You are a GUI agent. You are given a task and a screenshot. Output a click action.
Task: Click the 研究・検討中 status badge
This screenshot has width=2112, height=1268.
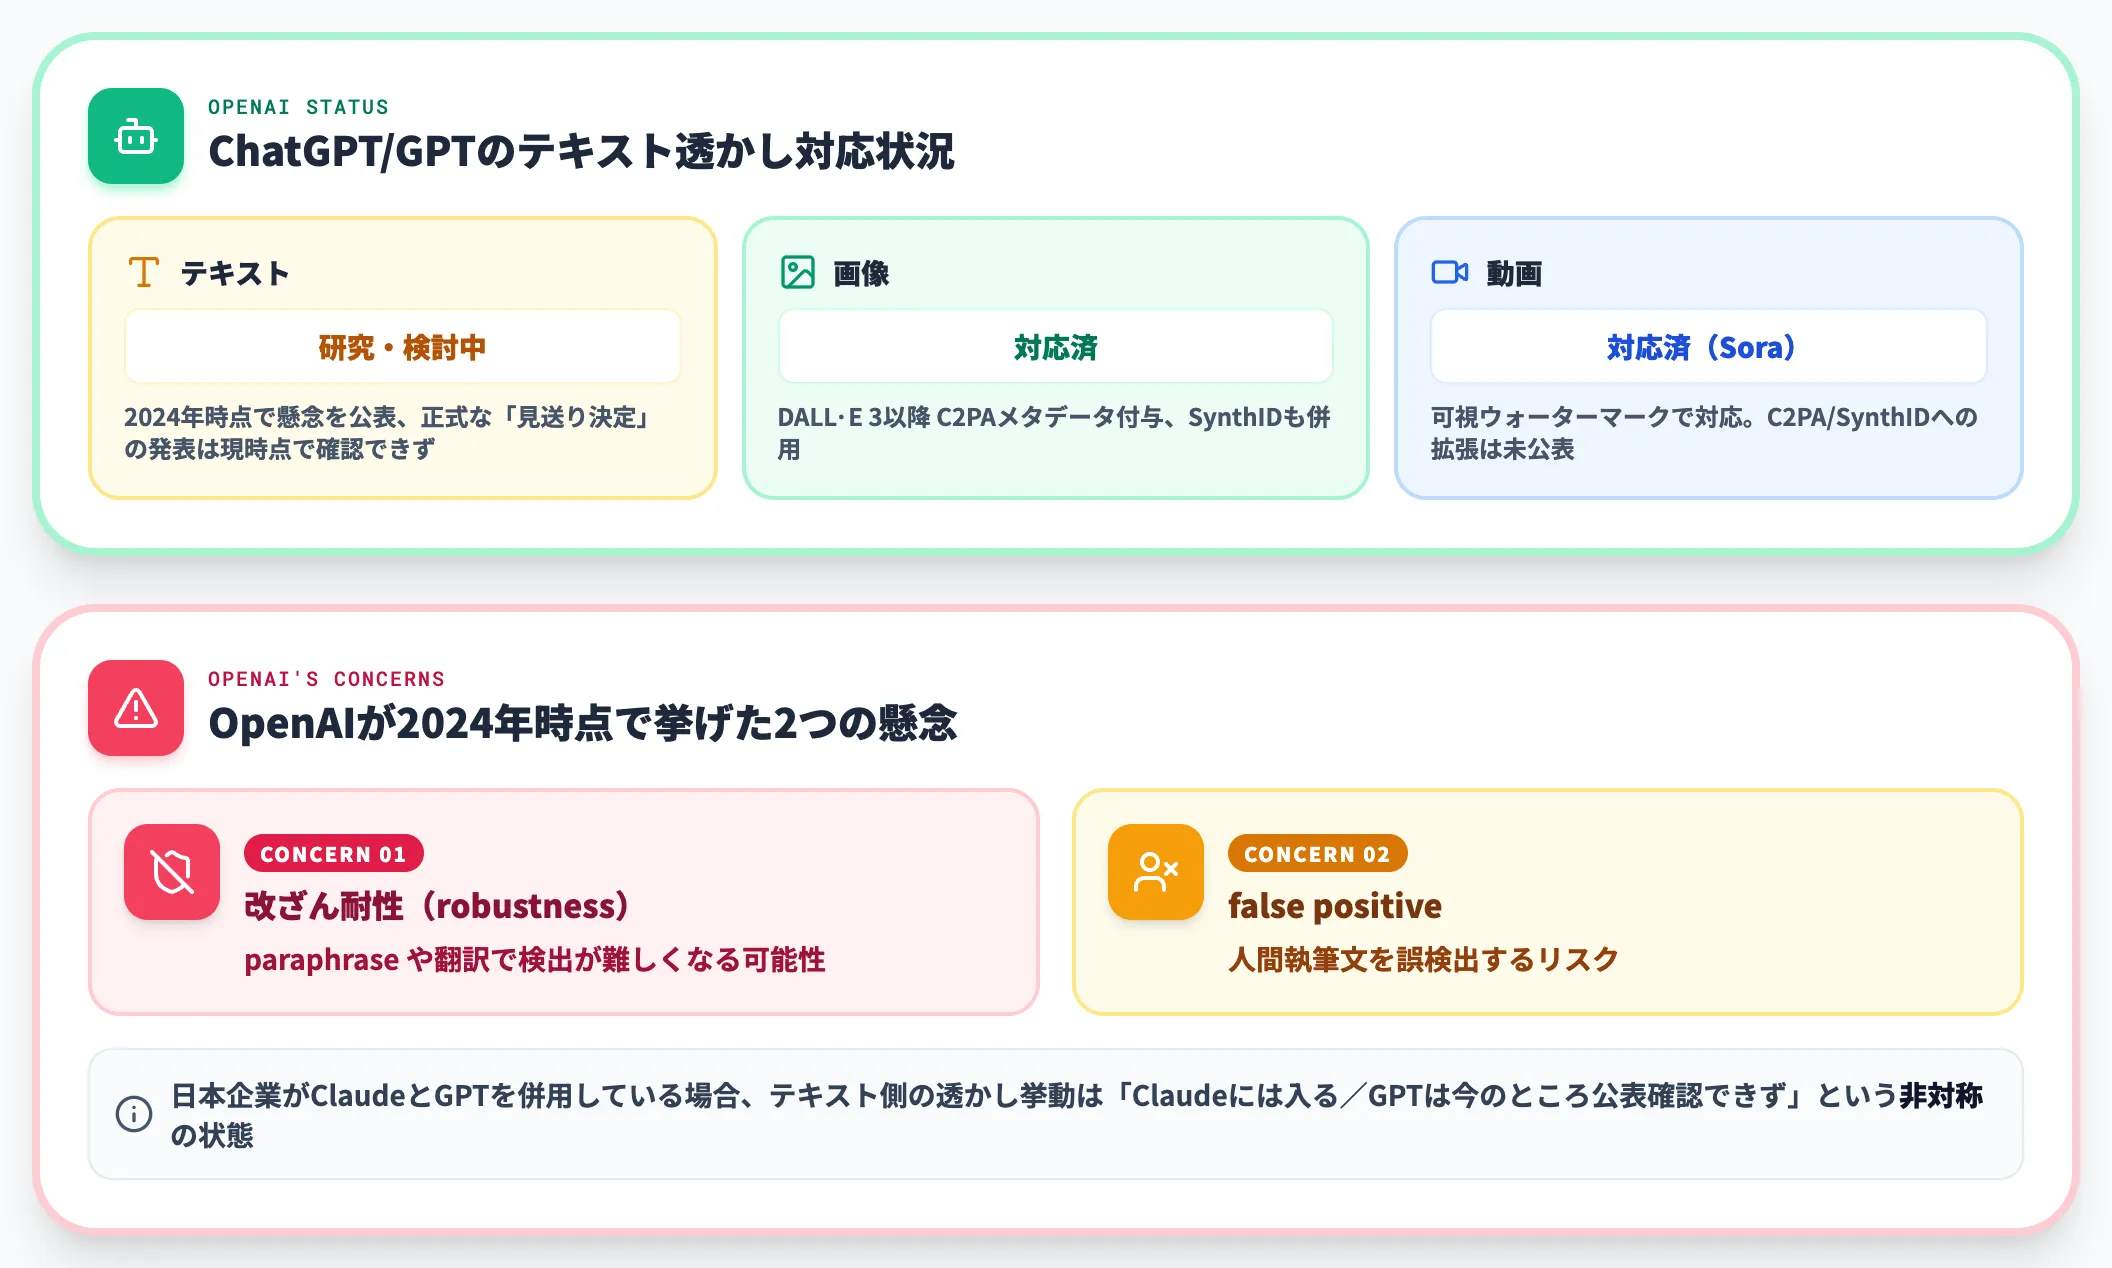point(403,347)
